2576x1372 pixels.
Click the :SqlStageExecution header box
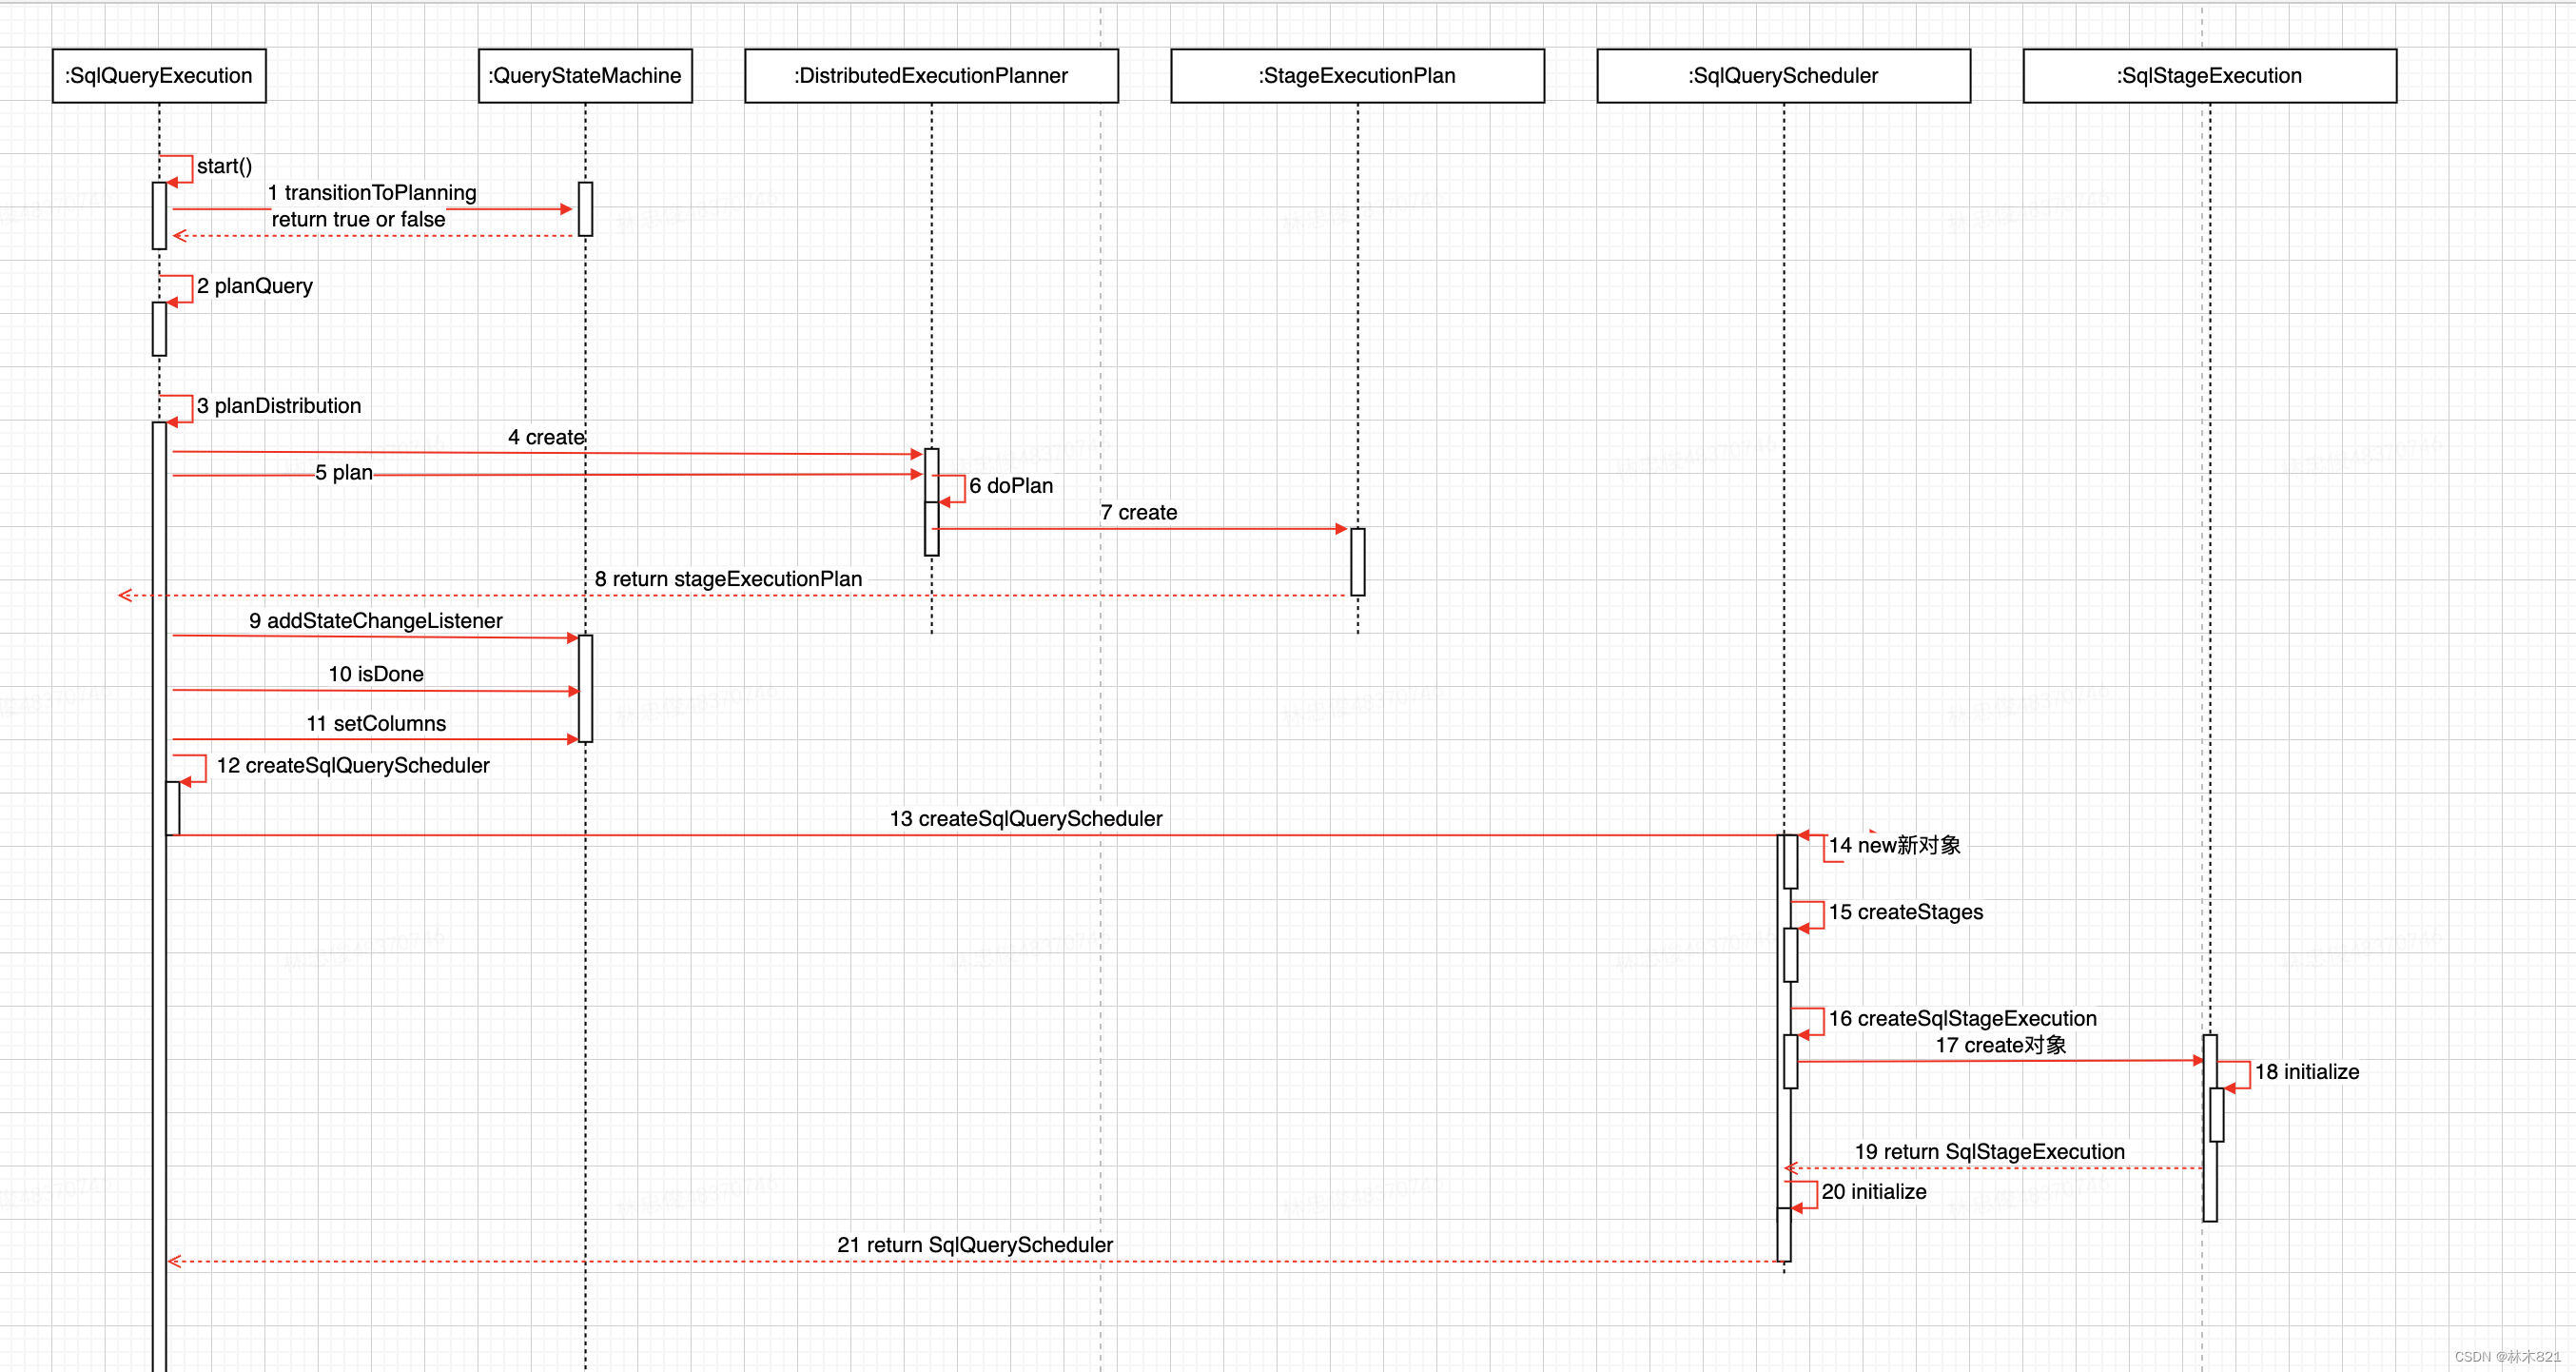(x=2209, y=76)
